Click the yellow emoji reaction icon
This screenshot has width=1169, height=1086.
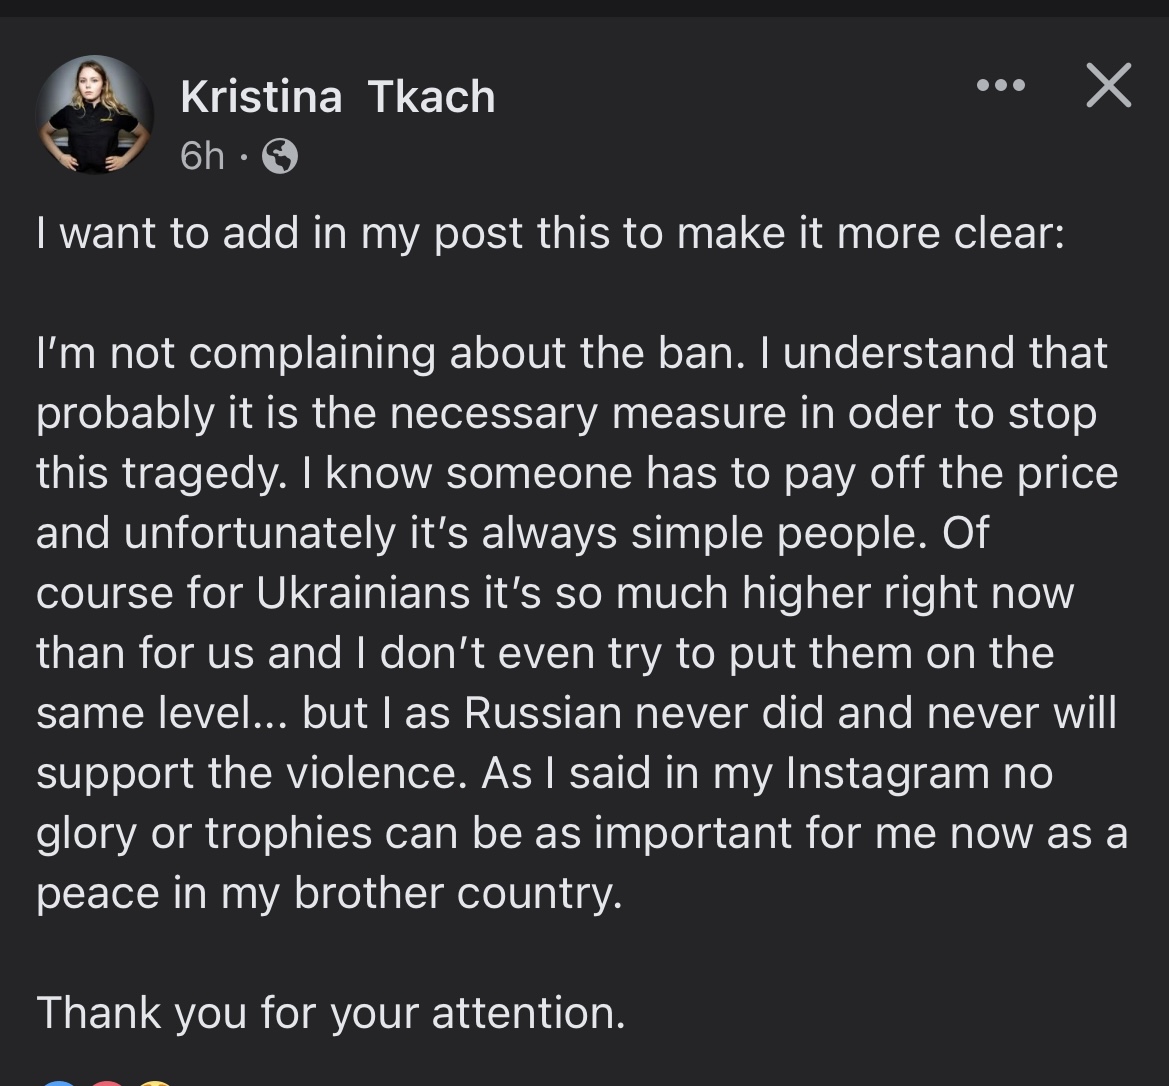[x=156, y=1082]
